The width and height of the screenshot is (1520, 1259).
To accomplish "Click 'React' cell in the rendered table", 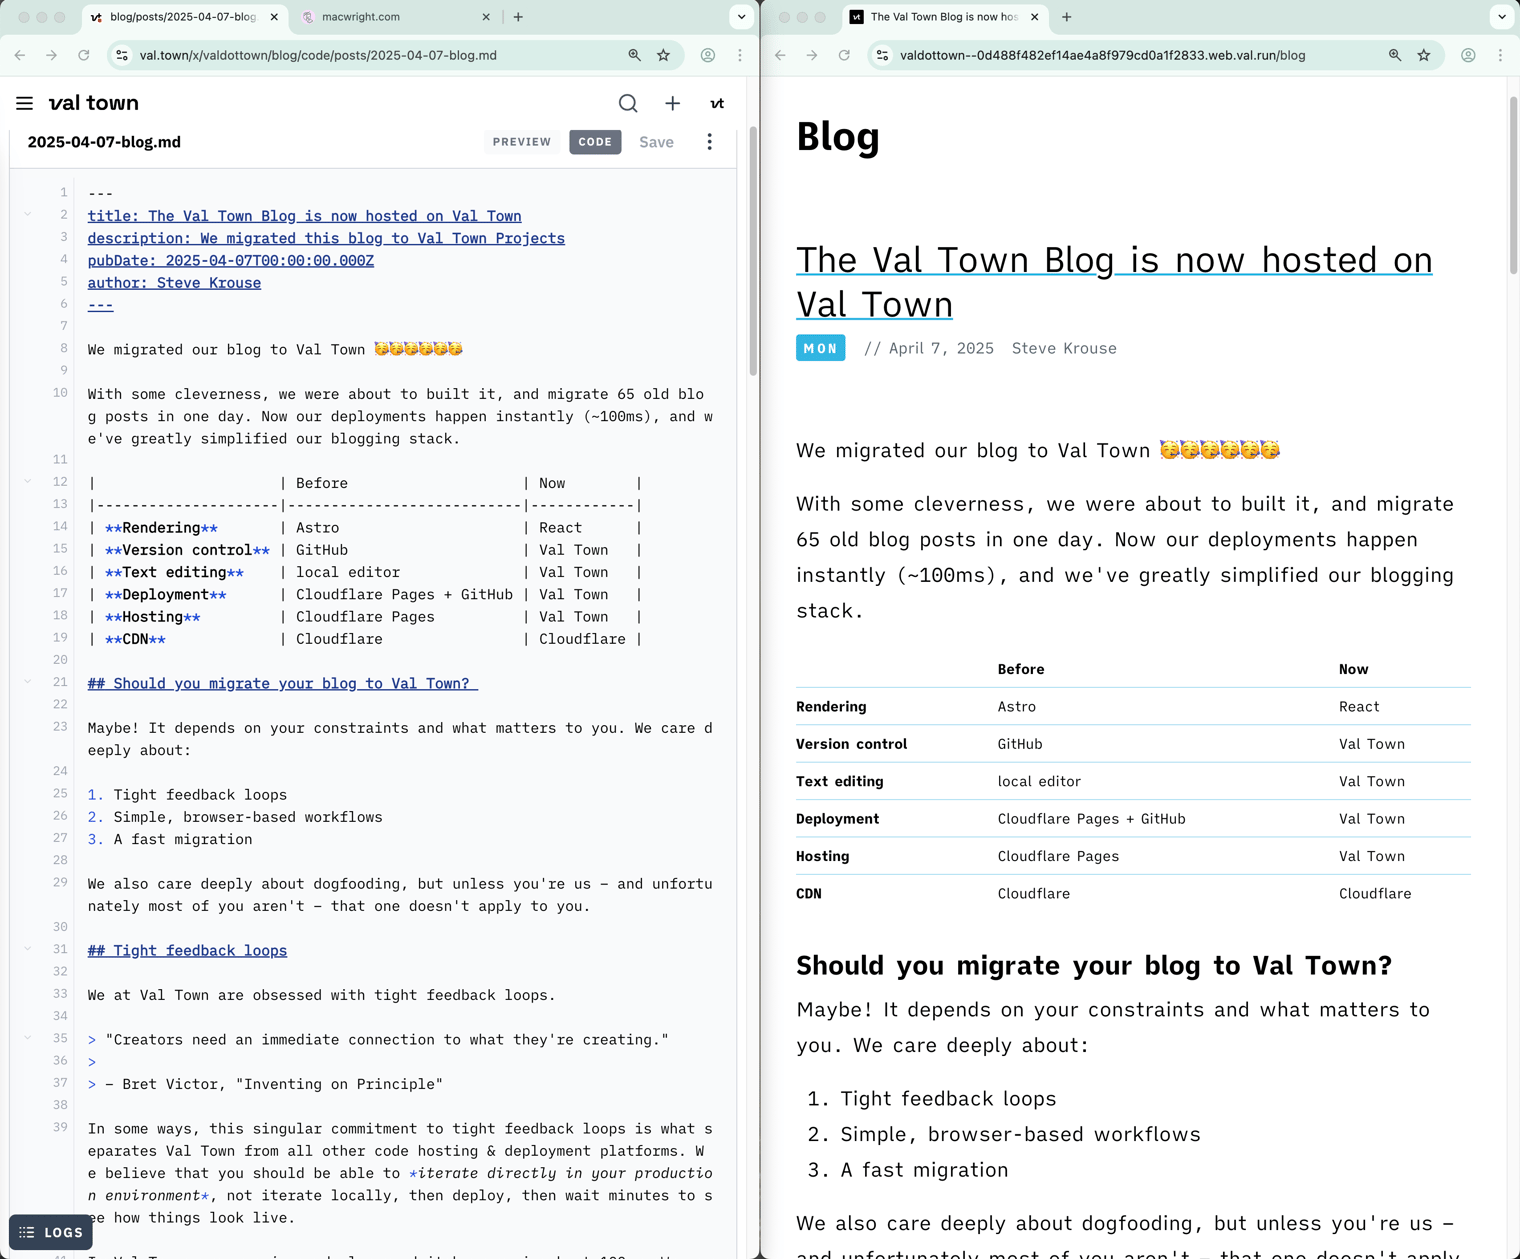I will pos(1359,707).
